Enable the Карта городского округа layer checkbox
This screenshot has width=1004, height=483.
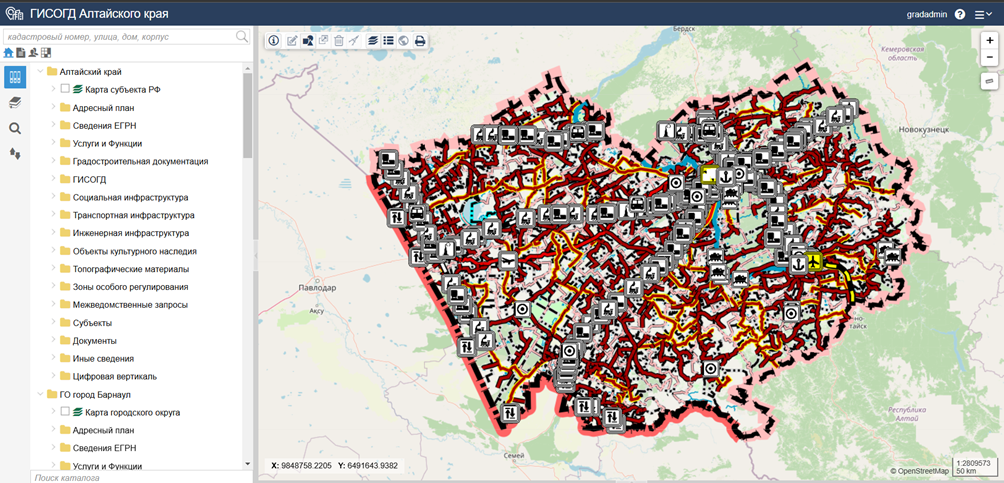(65, 413)
